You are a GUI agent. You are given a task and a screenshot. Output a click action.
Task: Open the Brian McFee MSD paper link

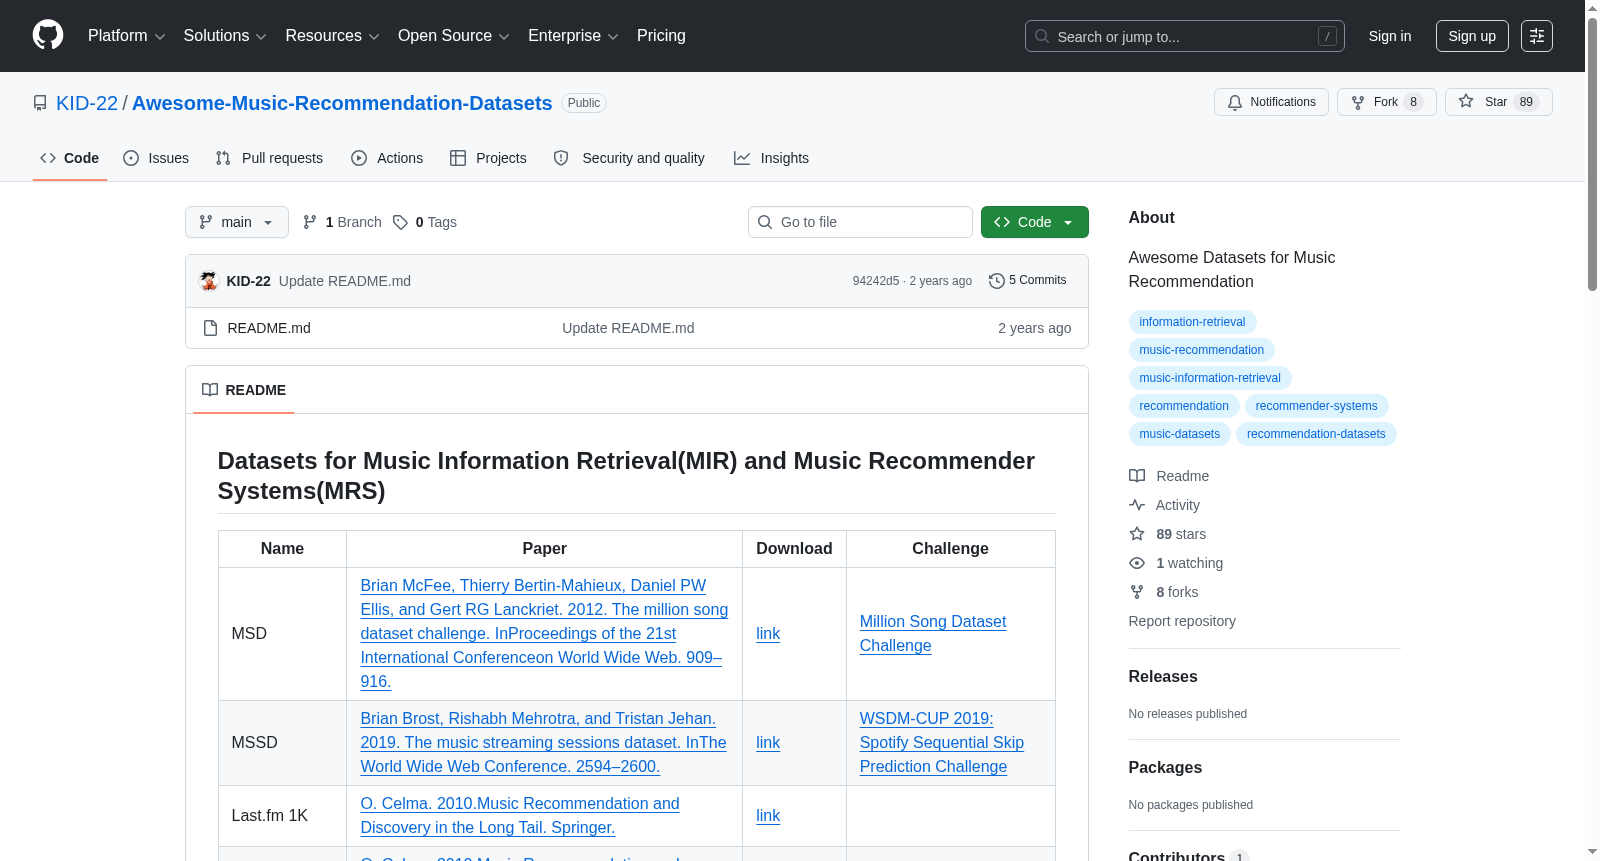(x=544, y=634)
